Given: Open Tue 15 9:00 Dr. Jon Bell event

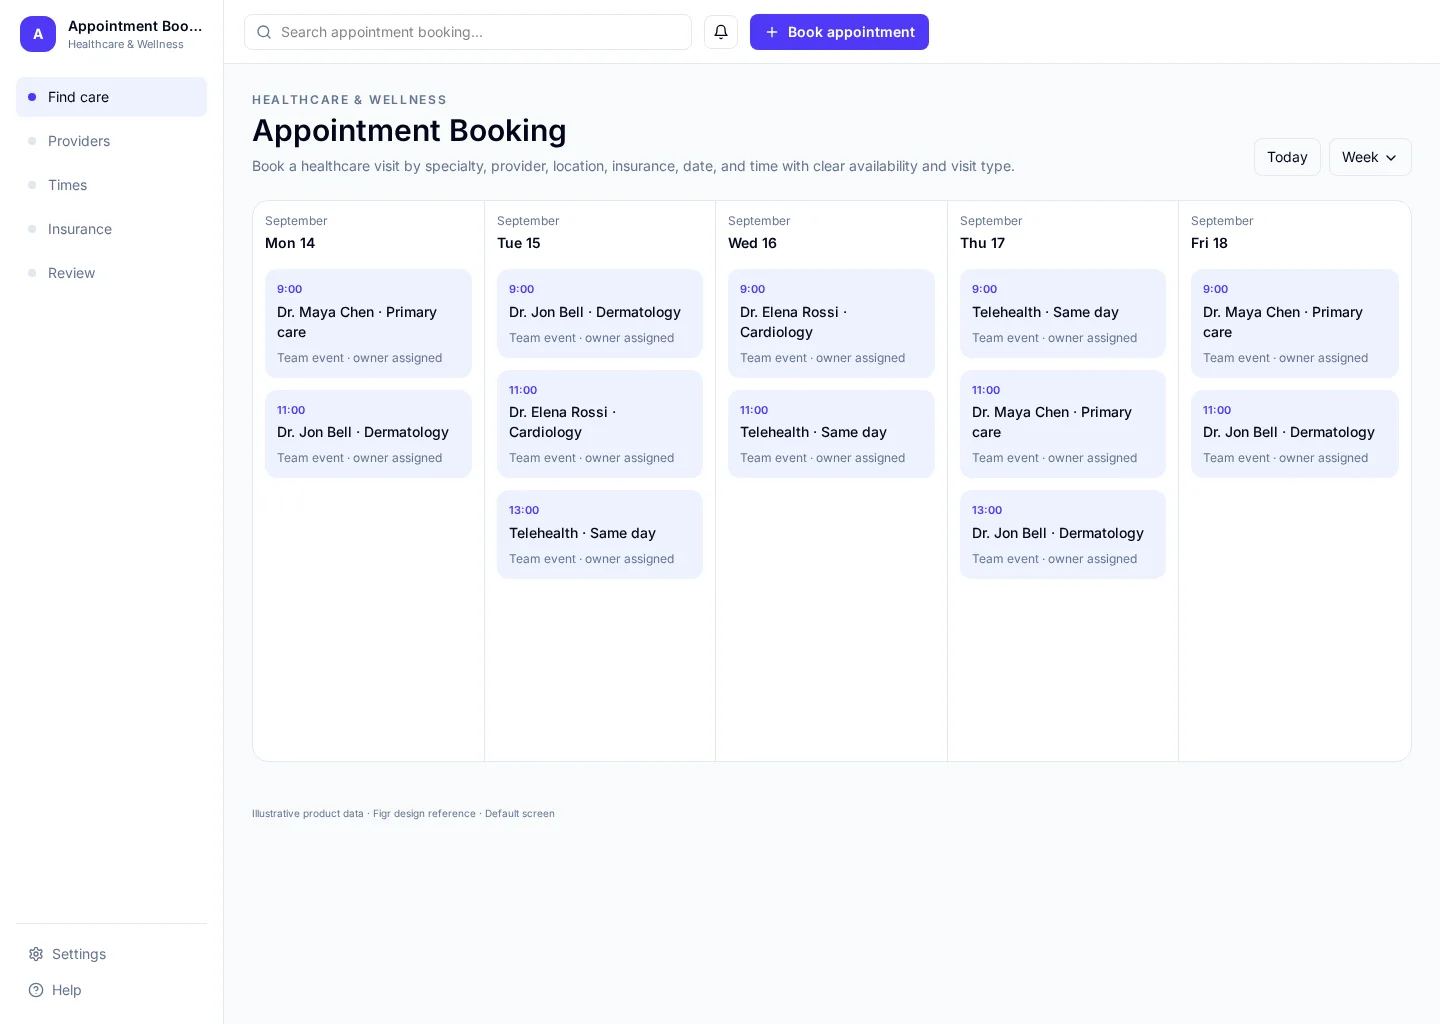Looking at the screenshot, I should (x=600, y=313).
